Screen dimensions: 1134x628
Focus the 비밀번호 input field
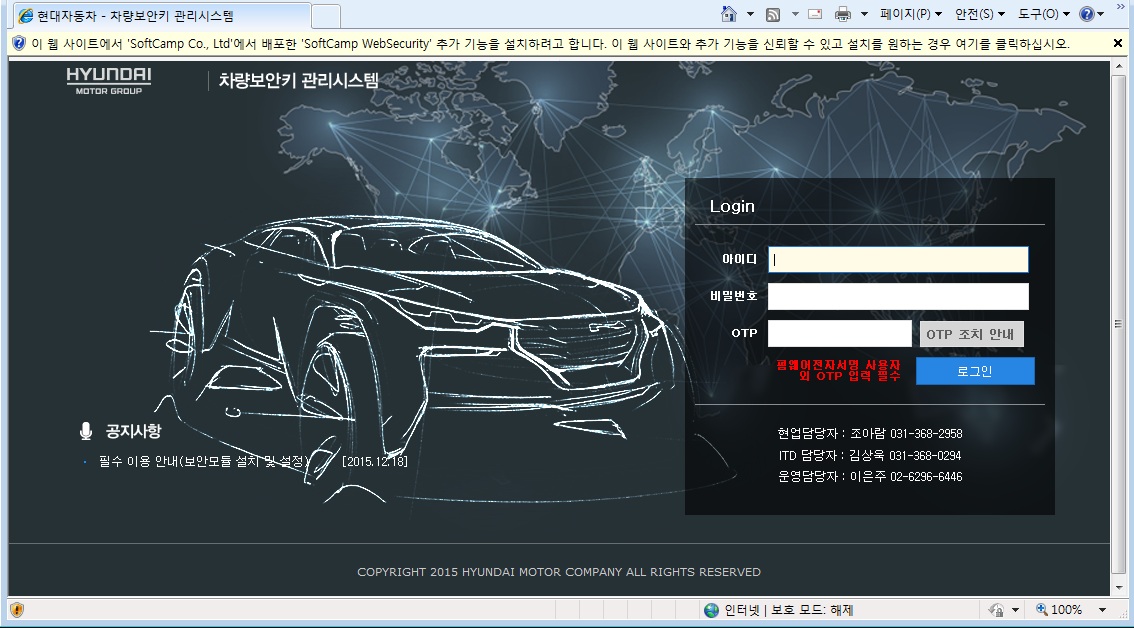click(898, 297)
